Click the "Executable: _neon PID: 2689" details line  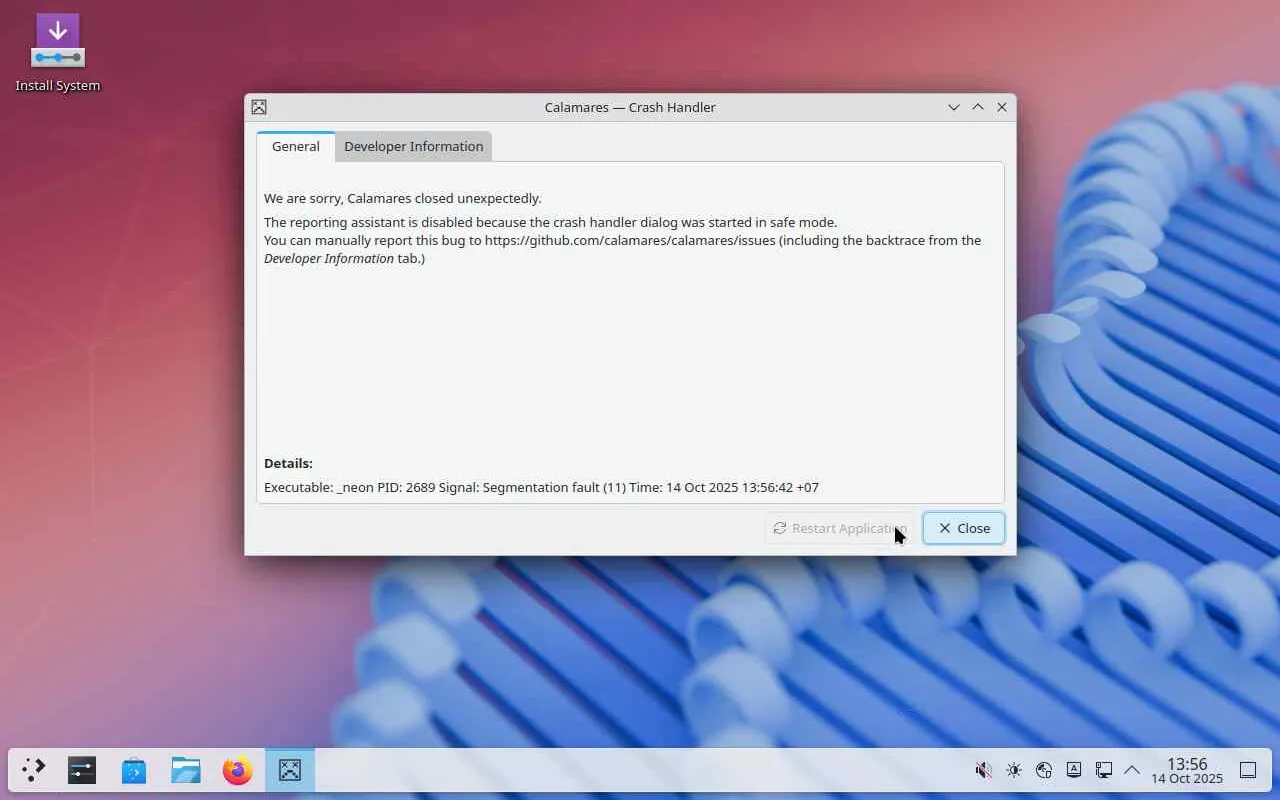click(541, 487)
